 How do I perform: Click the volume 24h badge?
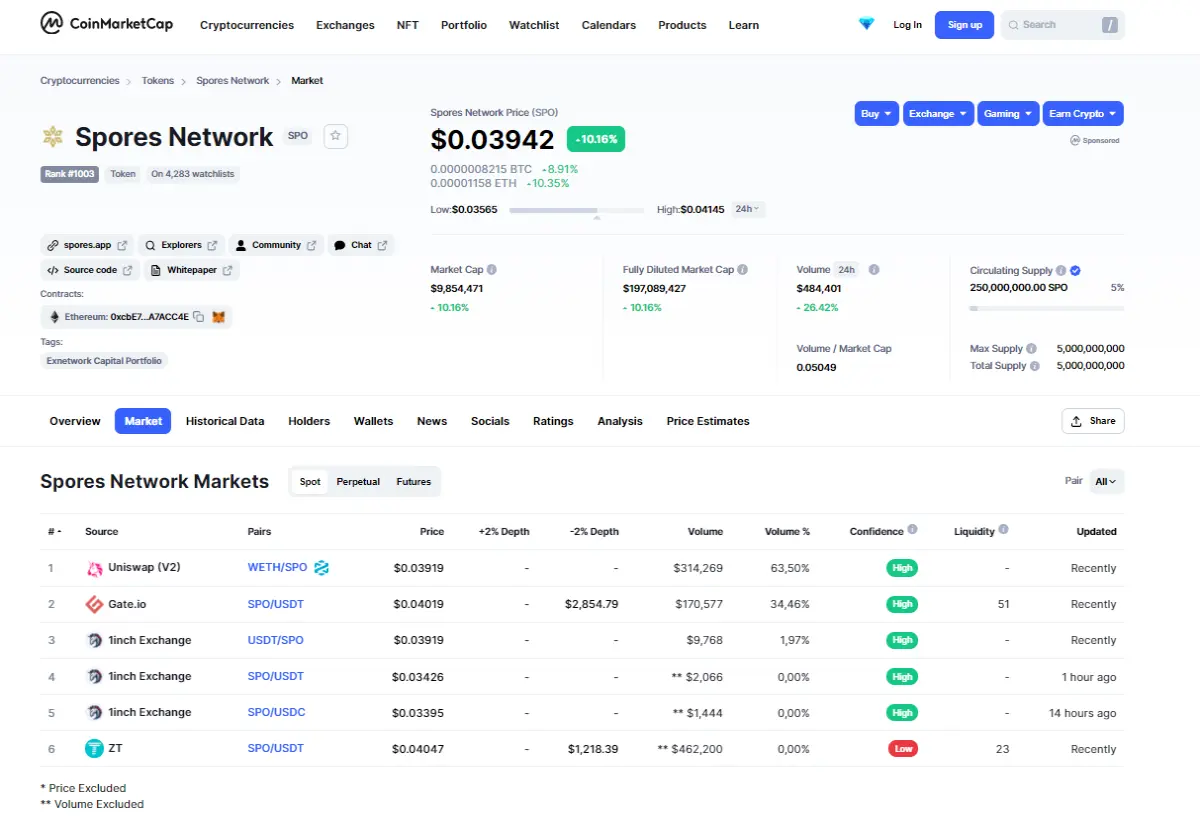point(847,270)
